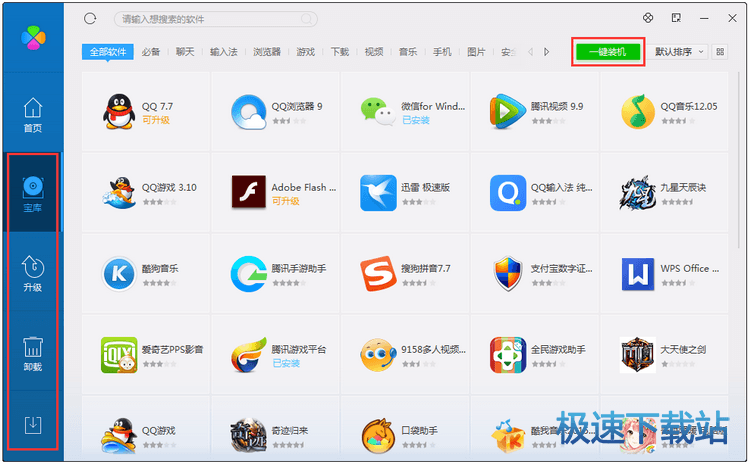The height and width of the screenshot is (465, 750).
Task: Click the magnifier icon in search box
Action: 306,19
